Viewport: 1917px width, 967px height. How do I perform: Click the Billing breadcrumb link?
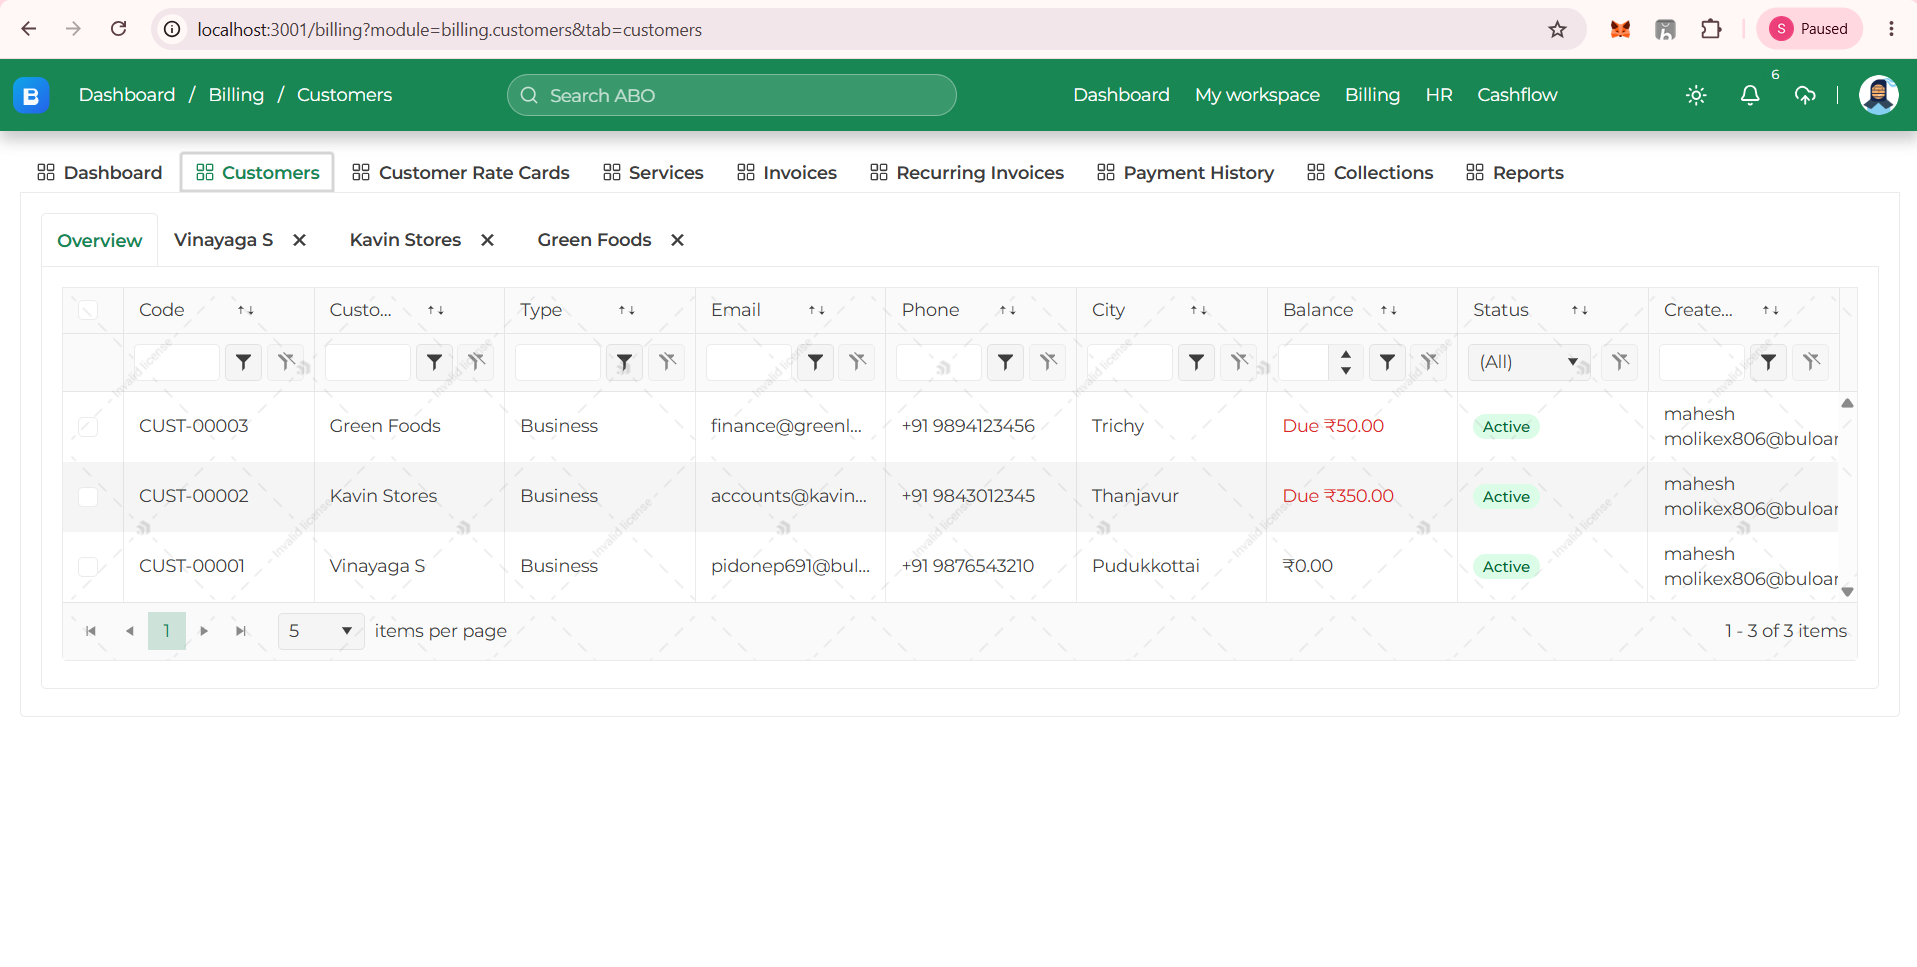[x=236, y=95]
